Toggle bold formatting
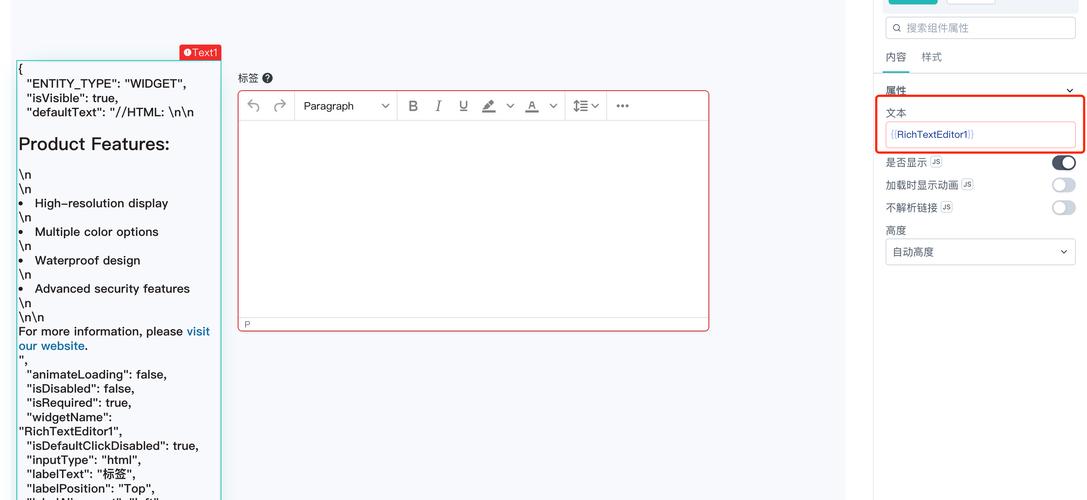Viewport: 1087px width, 500px height. 413,106
